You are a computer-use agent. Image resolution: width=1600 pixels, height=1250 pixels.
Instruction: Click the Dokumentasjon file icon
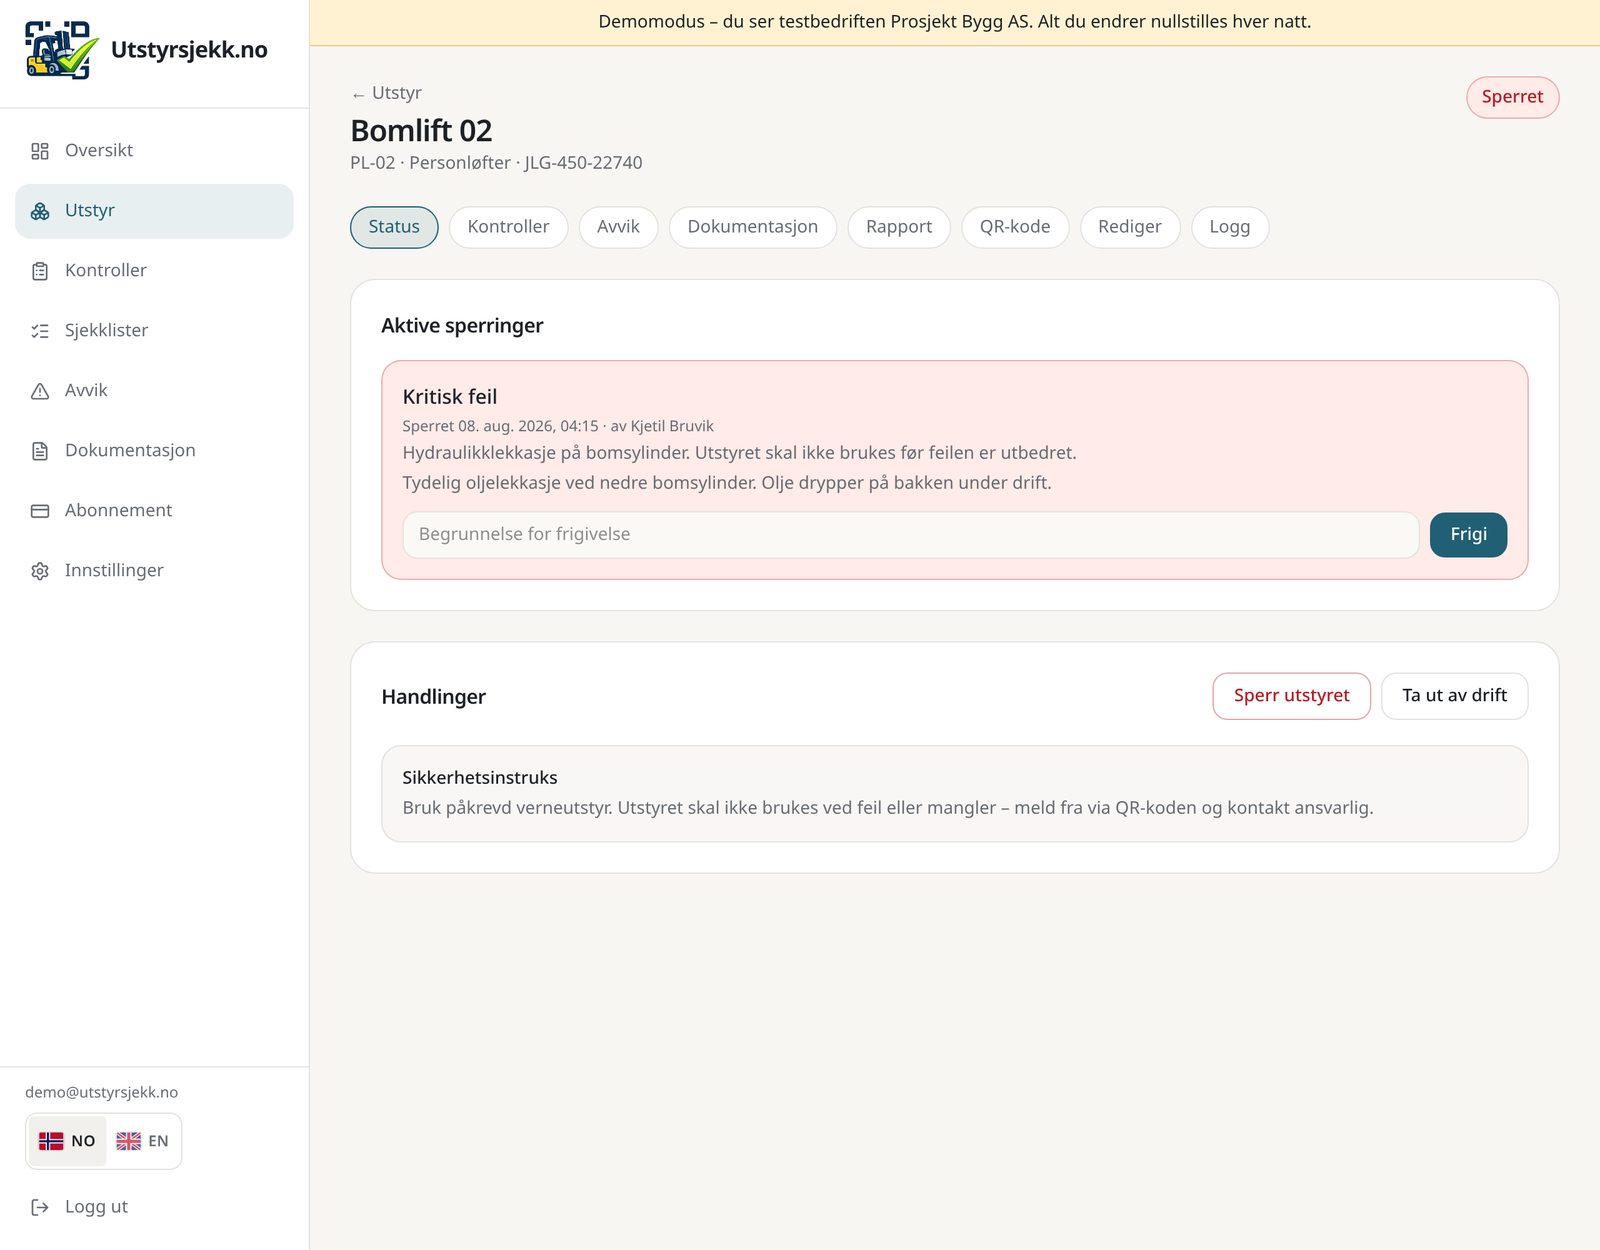[x=40, y=451]
